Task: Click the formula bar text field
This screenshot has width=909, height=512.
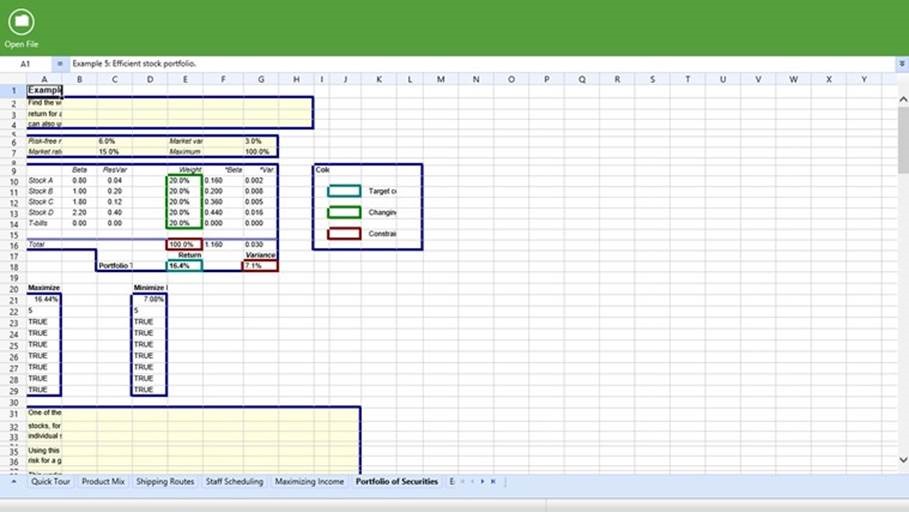Action: (480, 63)
